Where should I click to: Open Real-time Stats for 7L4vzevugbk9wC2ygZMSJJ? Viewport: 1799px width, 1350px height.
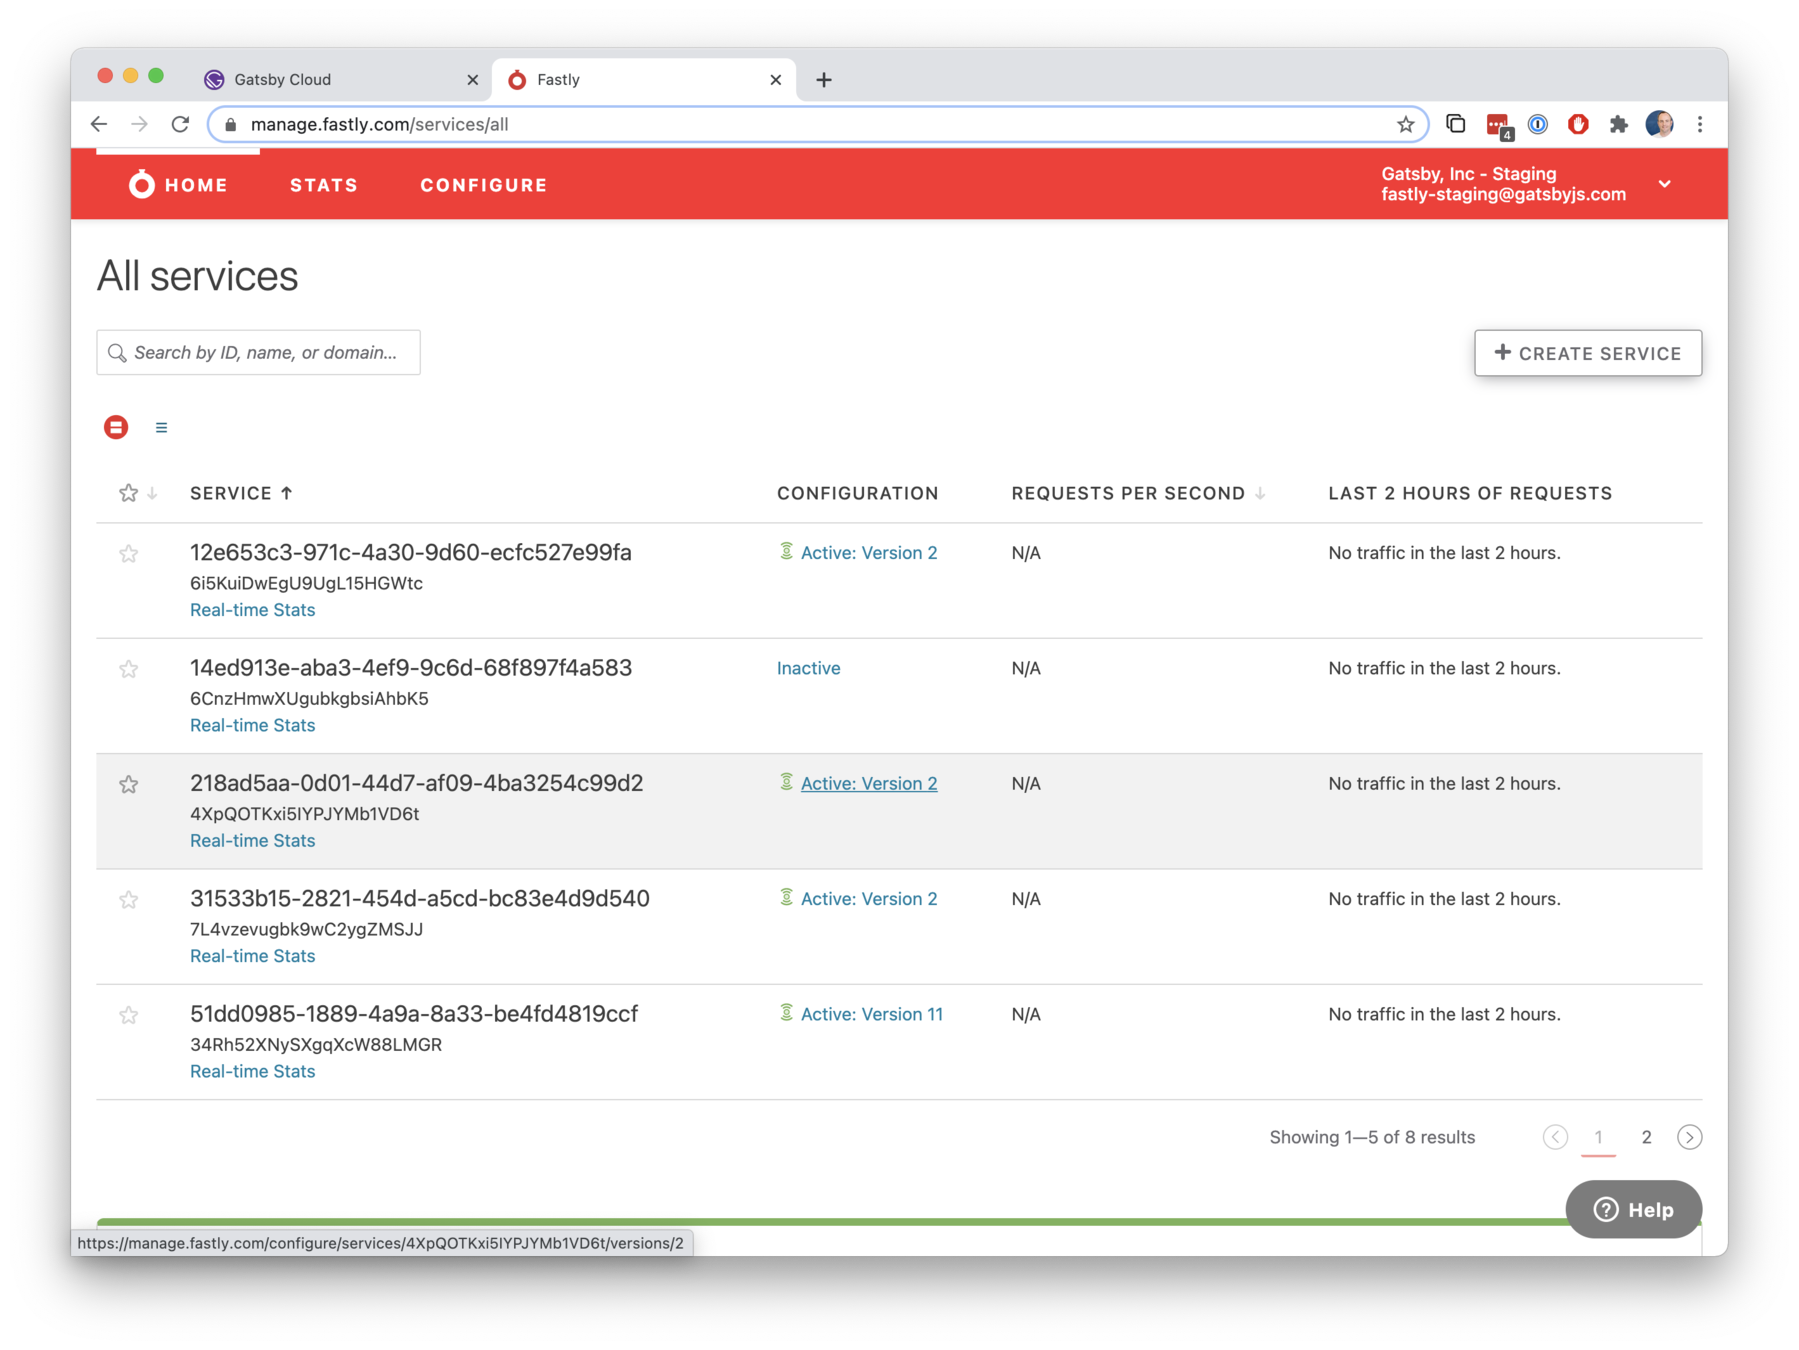pos(252,956)
